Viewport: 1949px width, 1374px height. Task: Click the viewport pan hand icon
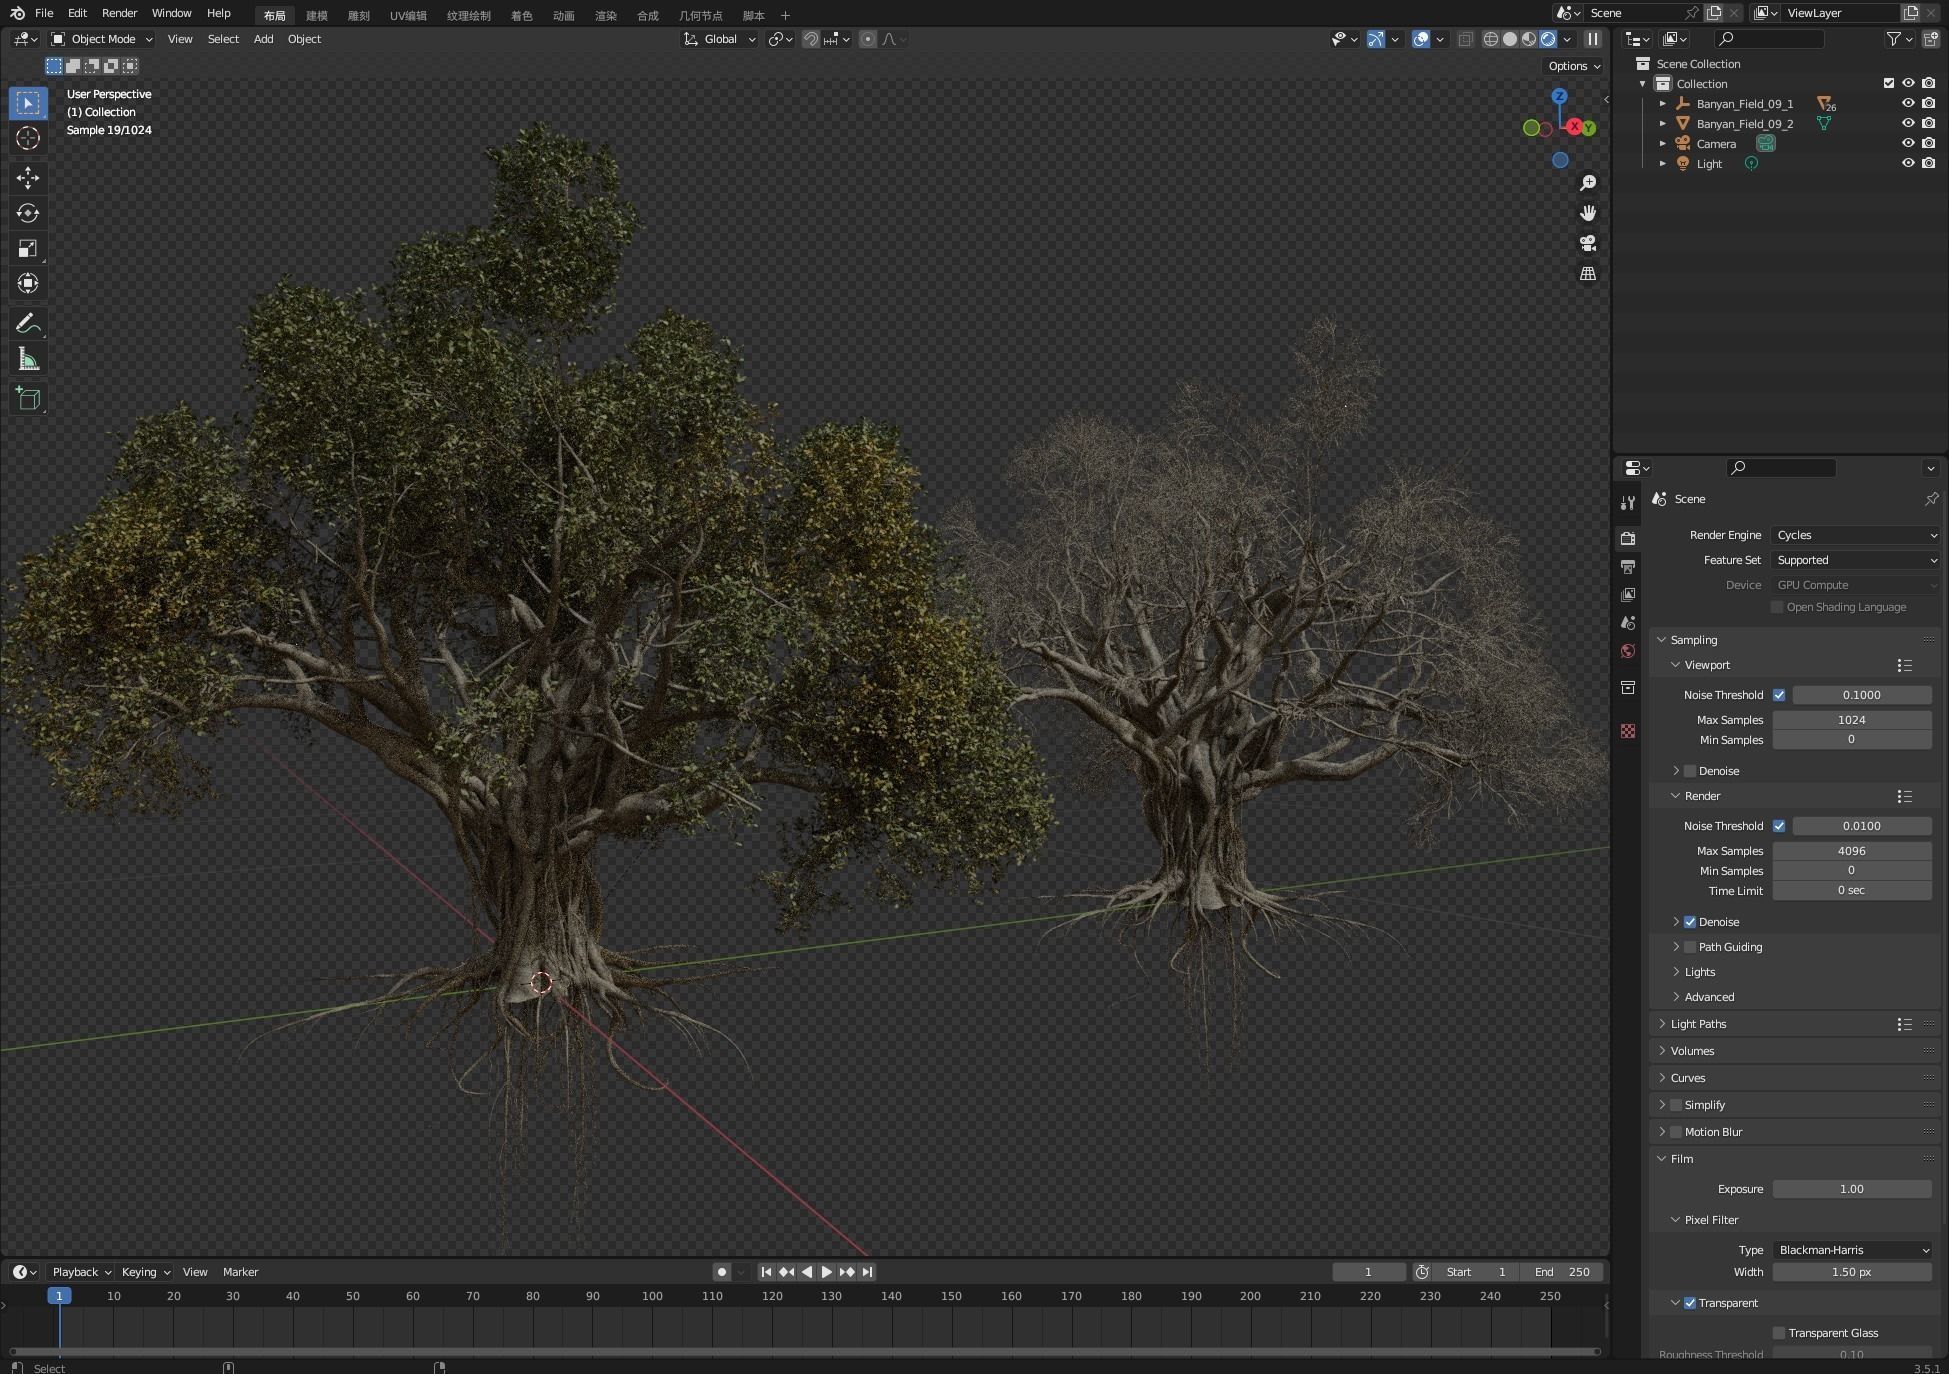[x=1587, y=213]
